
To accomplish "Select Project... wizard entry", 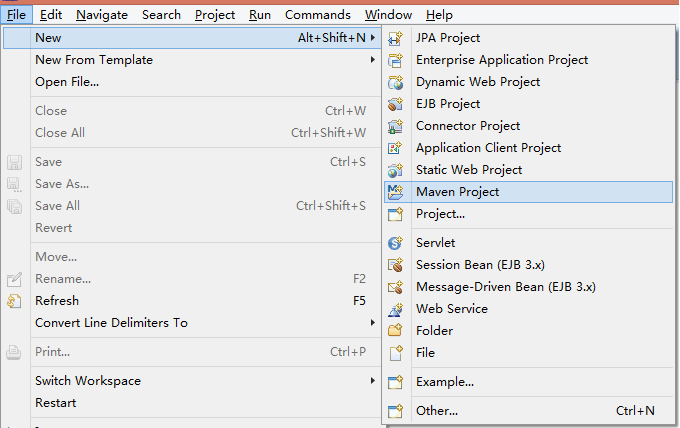I will (x=528, y=214).
